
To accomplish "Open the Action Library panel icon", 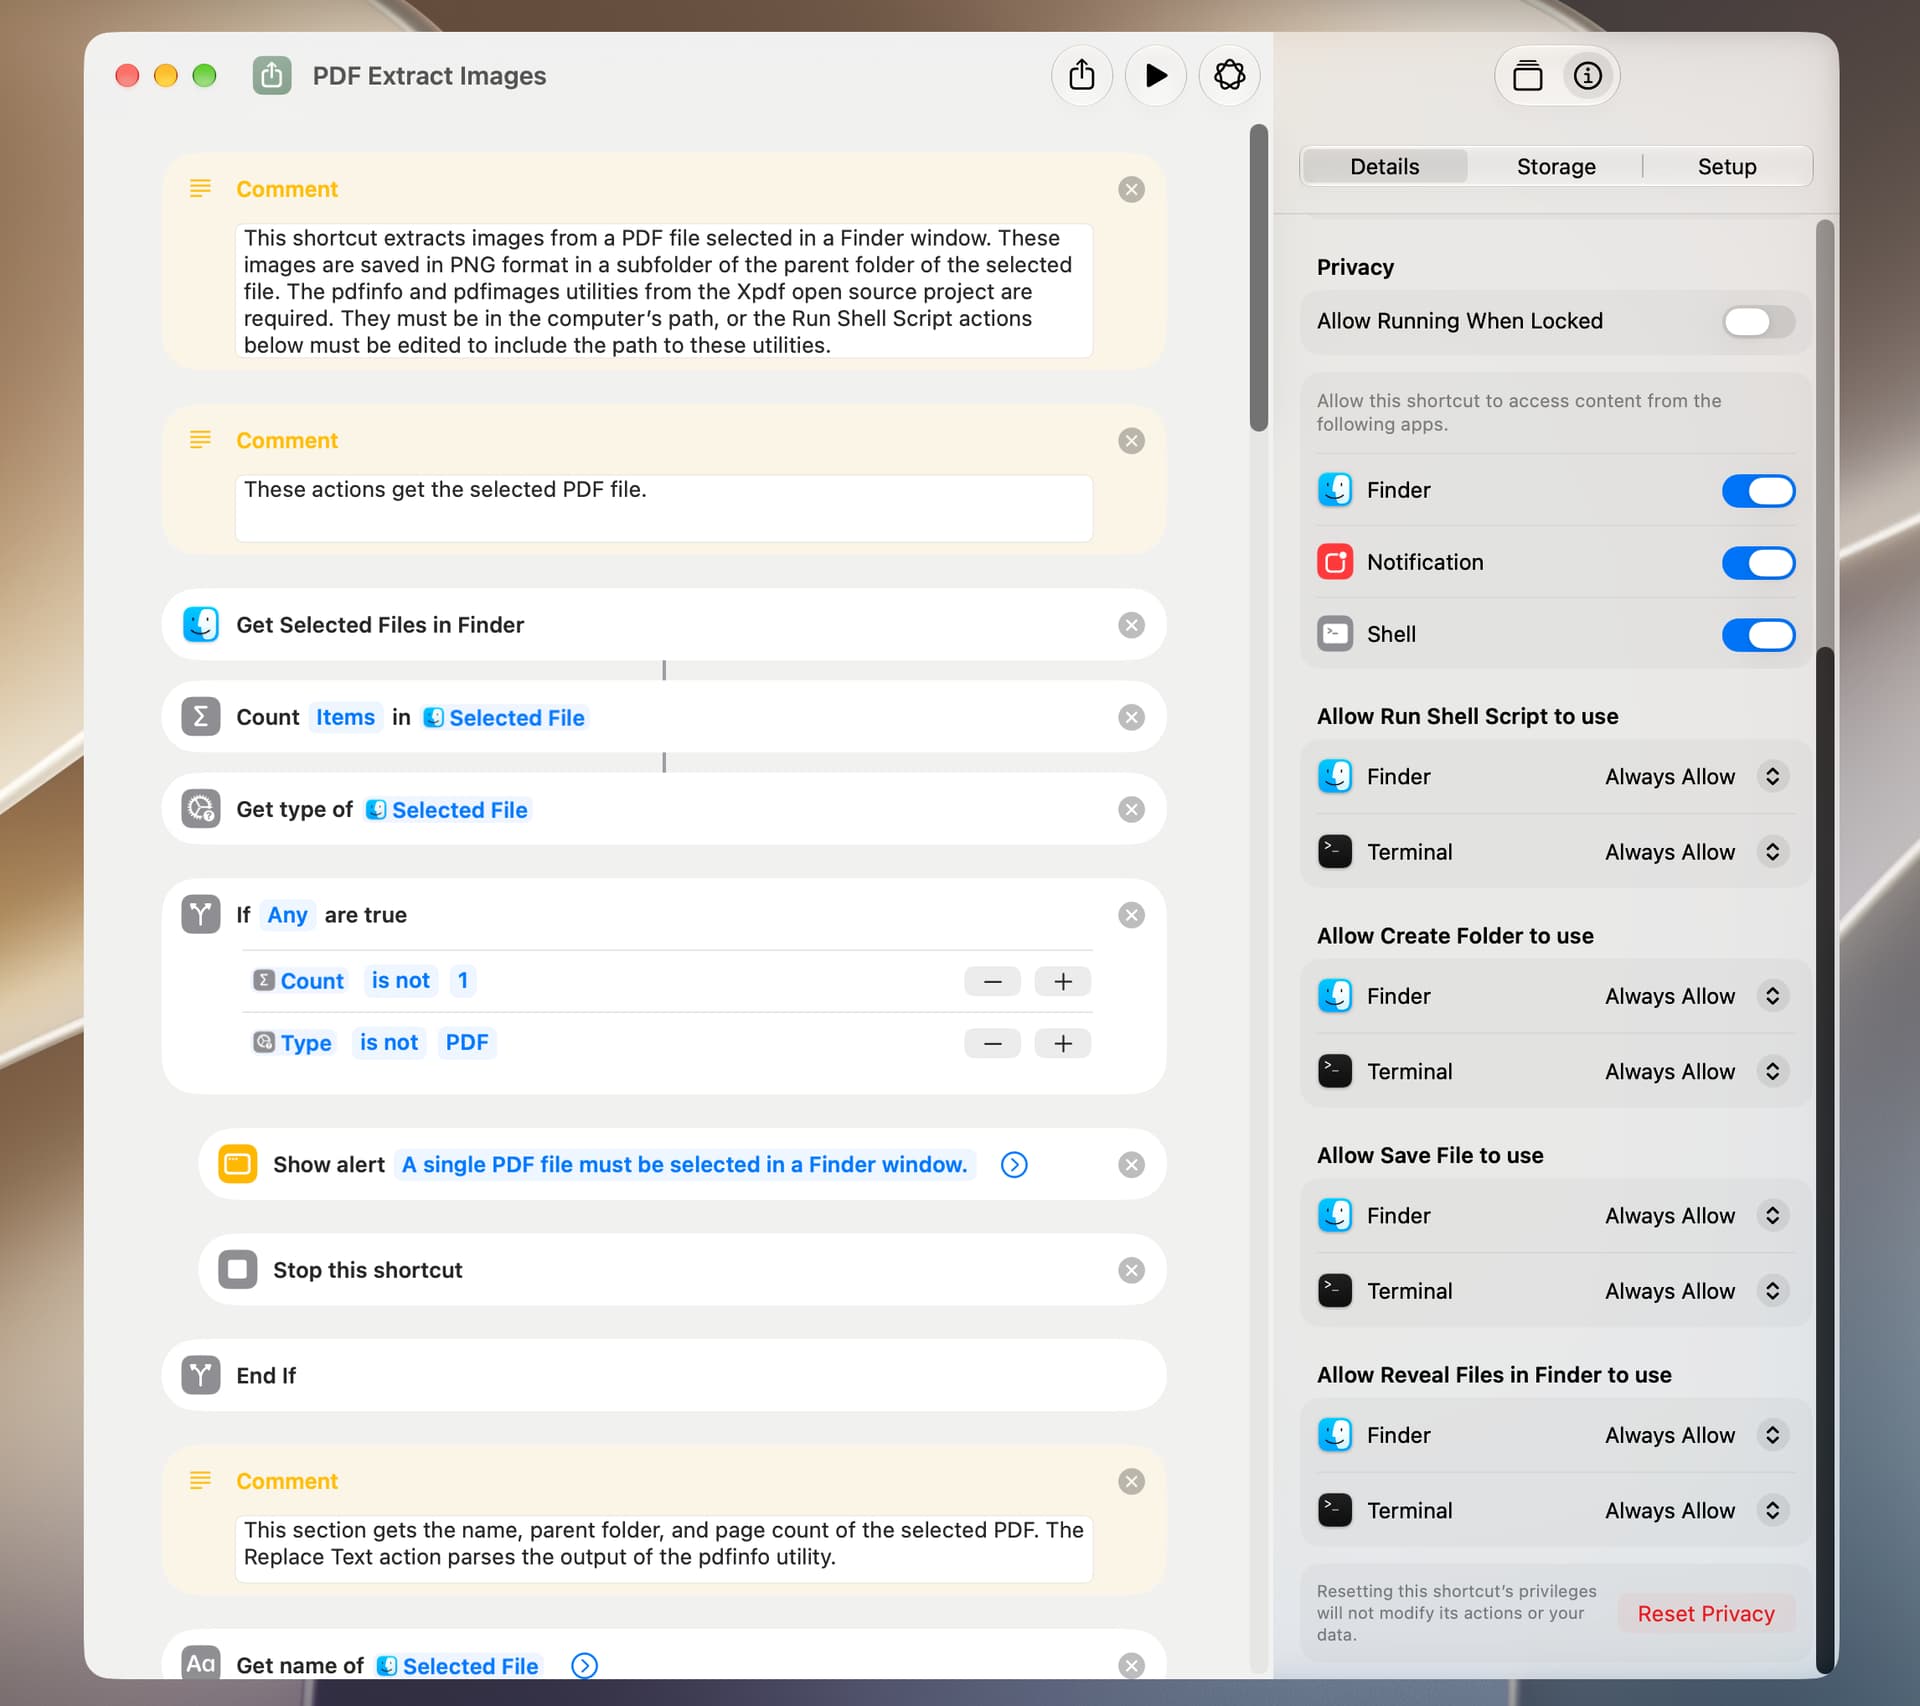I will [1527, 76].
